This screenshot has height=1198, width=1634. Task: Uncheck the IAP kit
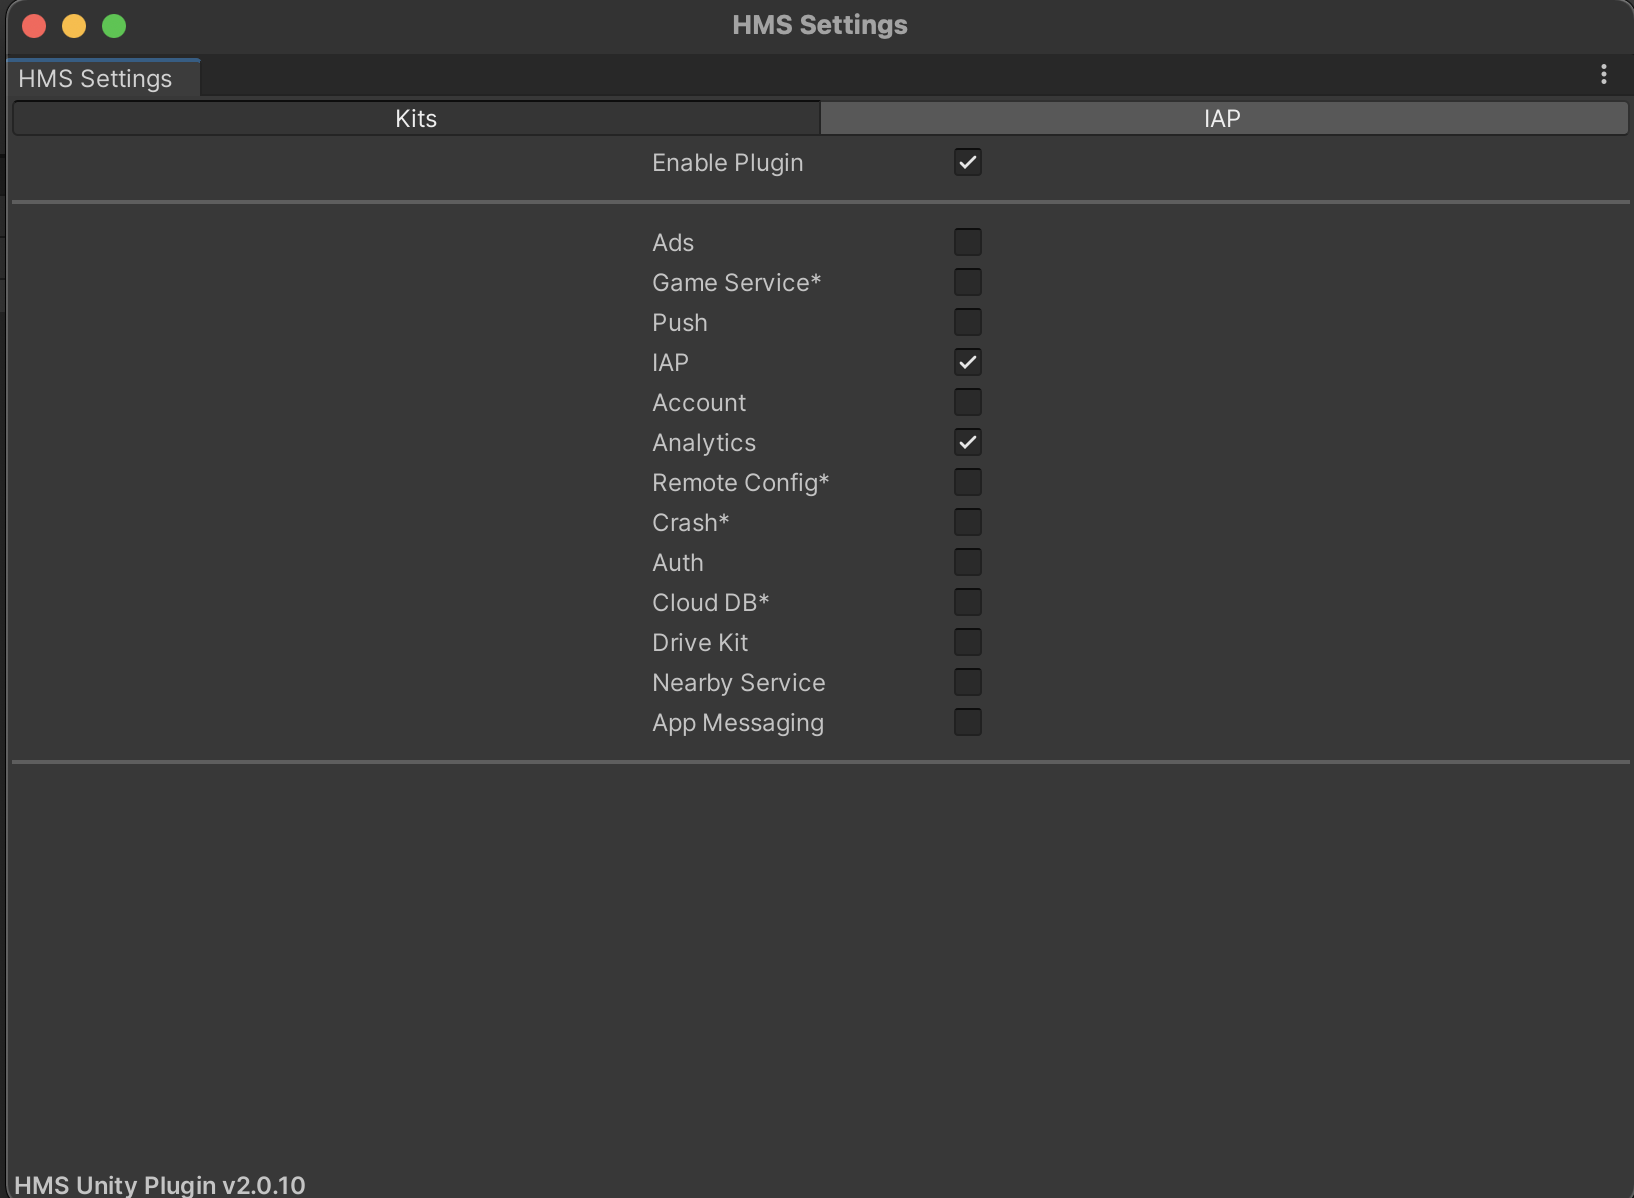pos(967,362)
